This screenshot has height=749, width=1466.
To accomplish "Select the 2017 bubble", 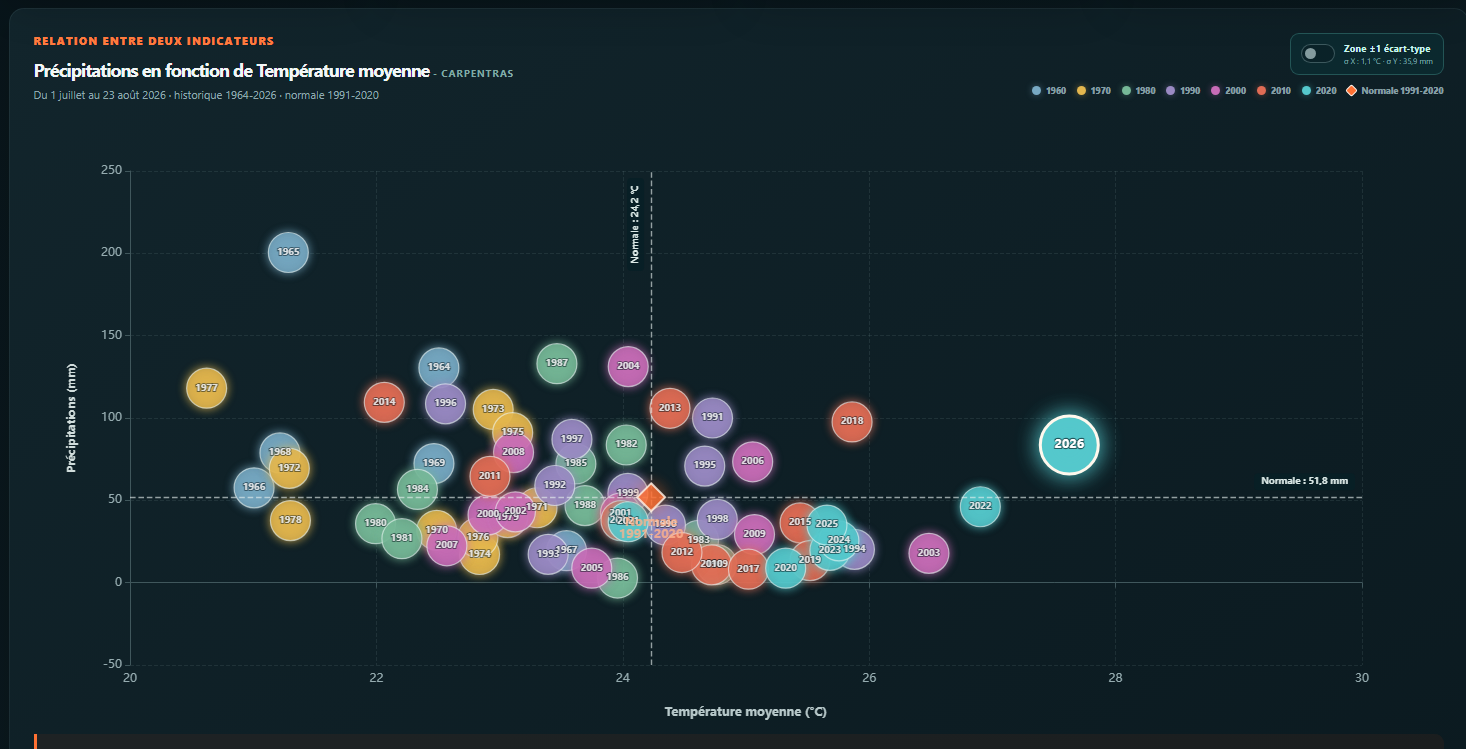I will [748, 569].
